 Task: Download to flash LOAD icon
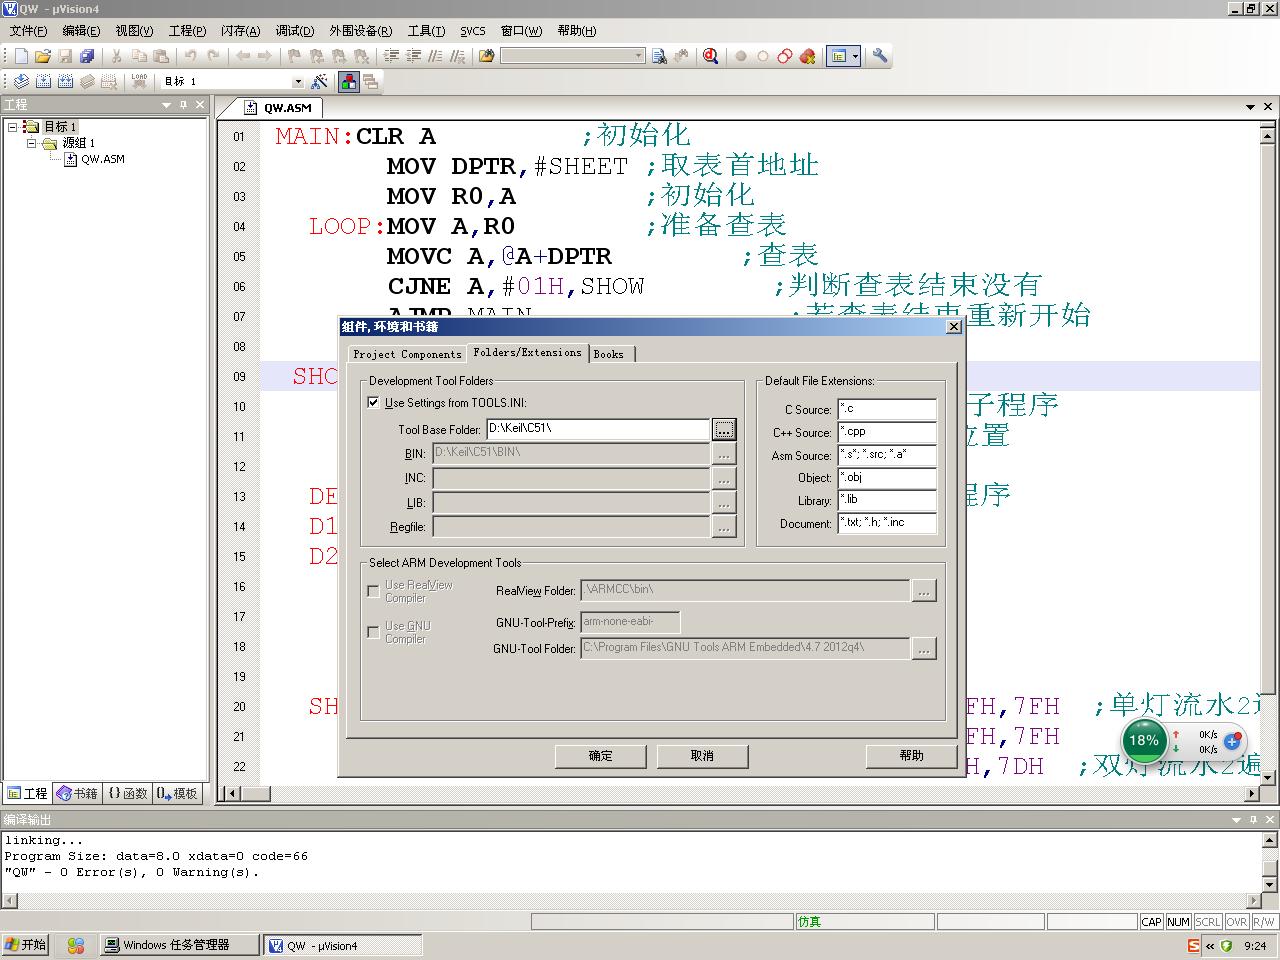coord(139,81)
